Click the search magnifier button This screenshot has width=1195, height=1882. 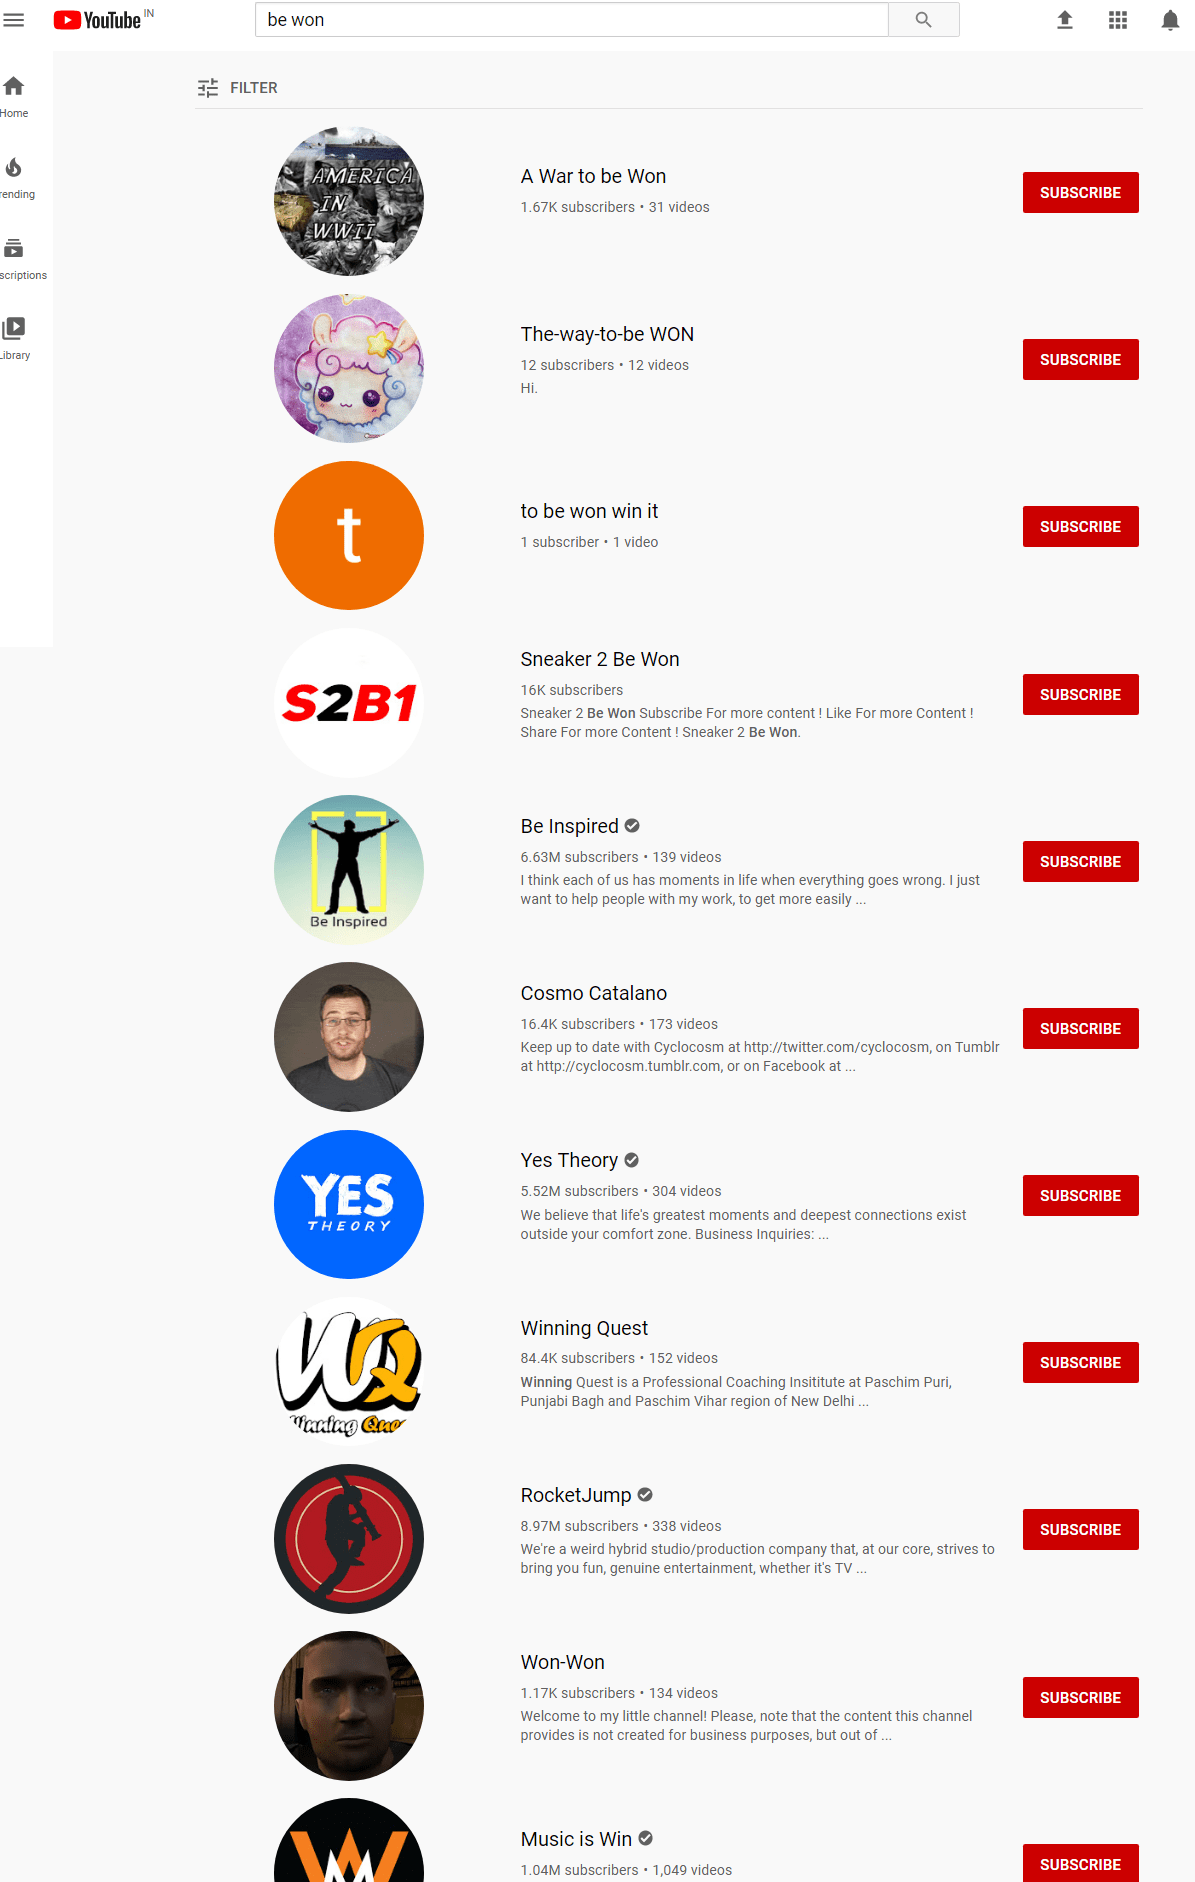tap(923, 20)
